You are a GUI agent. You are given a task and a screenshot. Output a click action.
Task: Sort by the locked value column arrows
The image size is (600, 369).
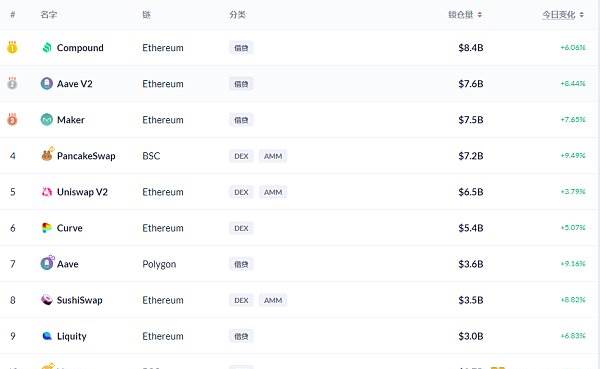(479, 15)
